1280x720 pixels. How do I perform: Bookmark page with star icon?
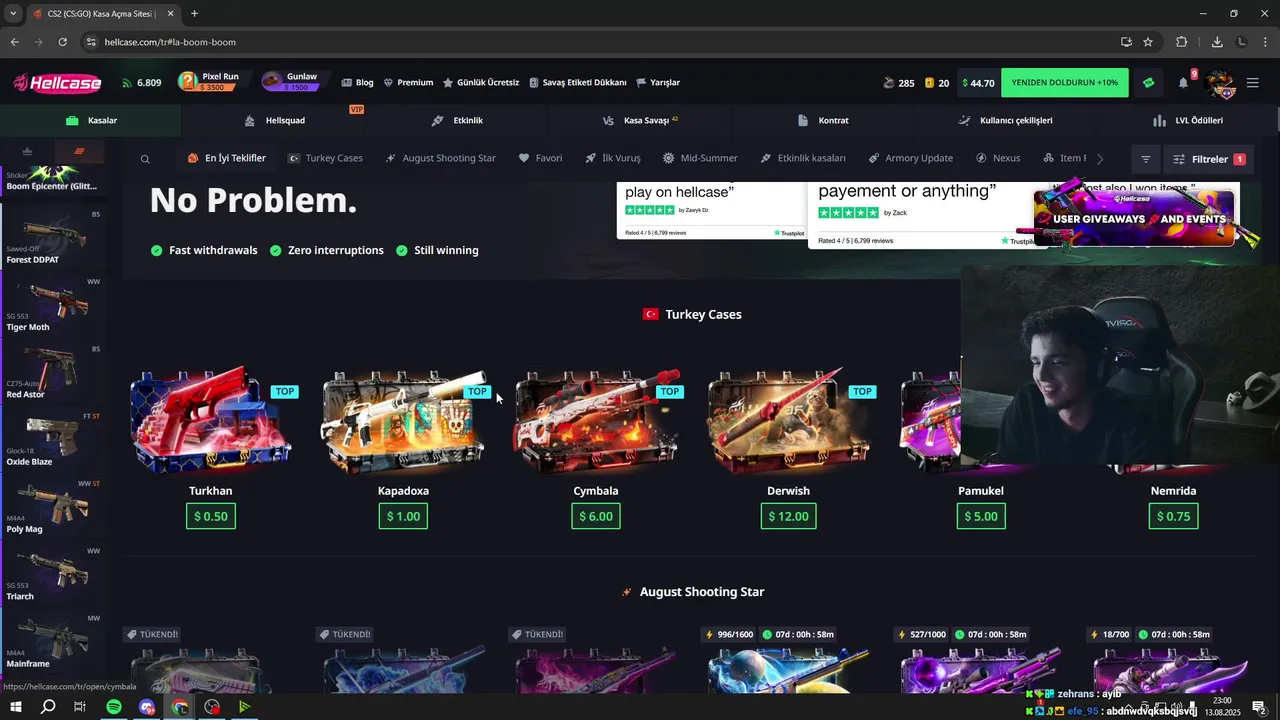[1148, 42]
